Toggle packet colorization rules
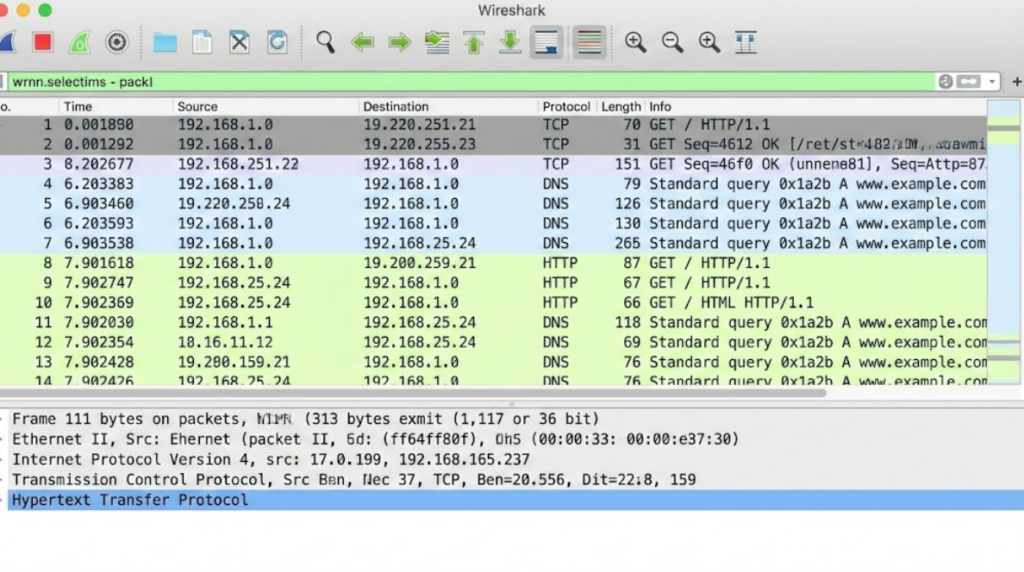 589,42
